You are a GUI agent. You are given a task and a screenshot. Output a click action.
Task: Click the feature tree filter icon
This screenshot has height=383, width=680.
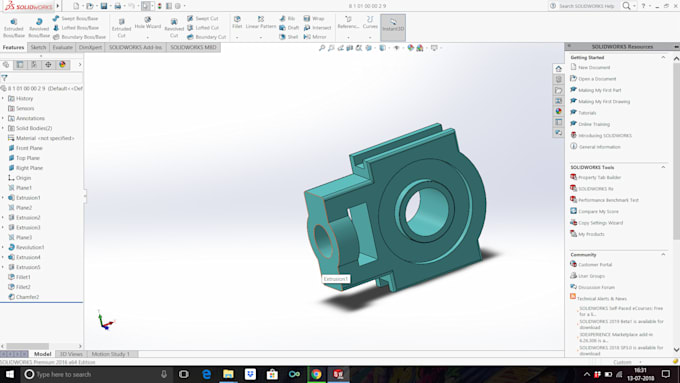pos(4,78)
